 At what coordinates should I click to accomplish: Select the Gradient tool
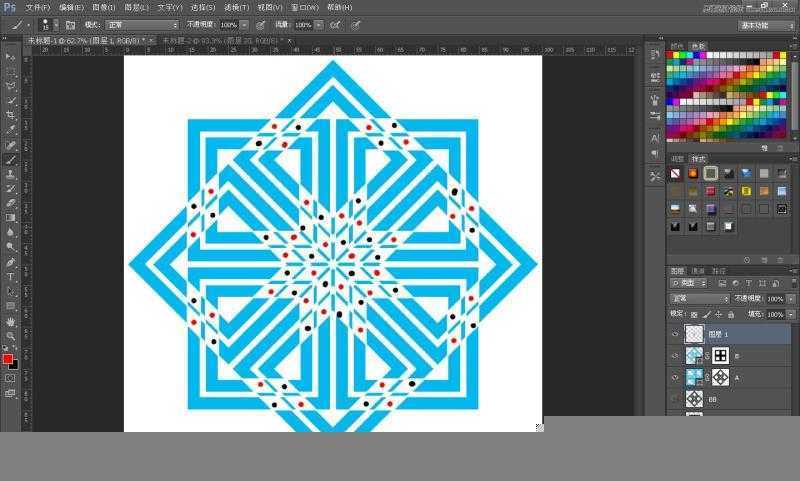(10, 217)
